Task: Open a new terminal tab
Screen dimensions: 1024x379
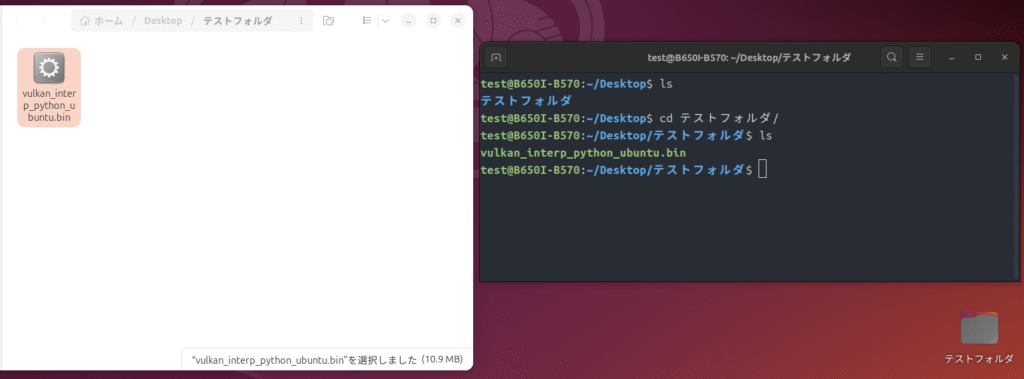Action: [x=496, y=58]
